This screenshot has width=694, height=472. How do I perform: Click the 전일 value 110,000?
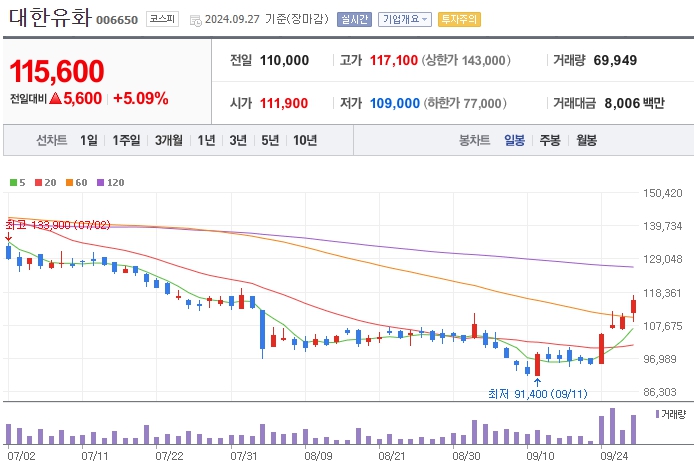[x=284, y=60]
